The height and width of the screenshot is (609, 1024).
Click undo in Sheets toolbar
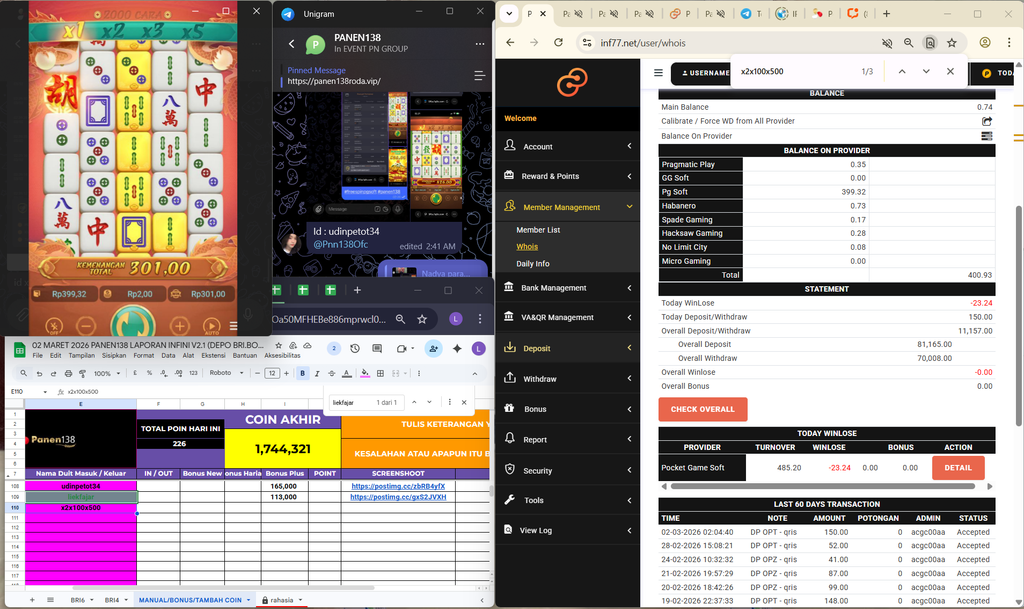coord(39,373)
